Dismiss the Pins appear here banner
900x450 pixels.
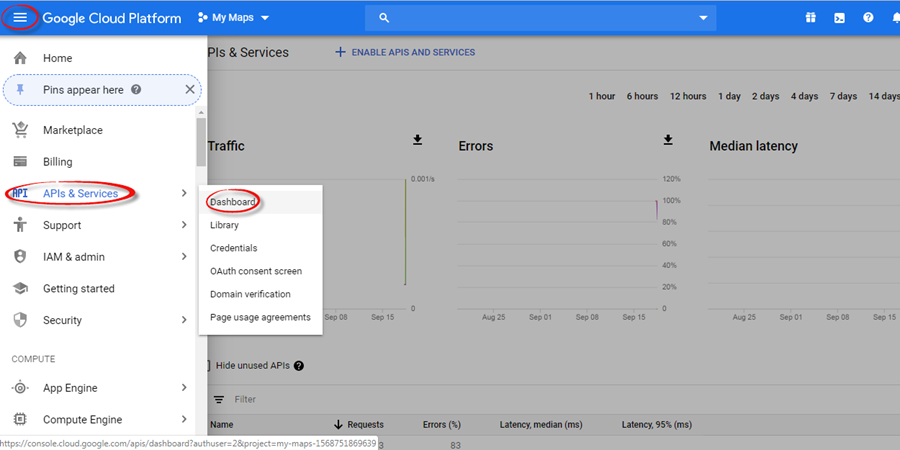click(190, 90)
